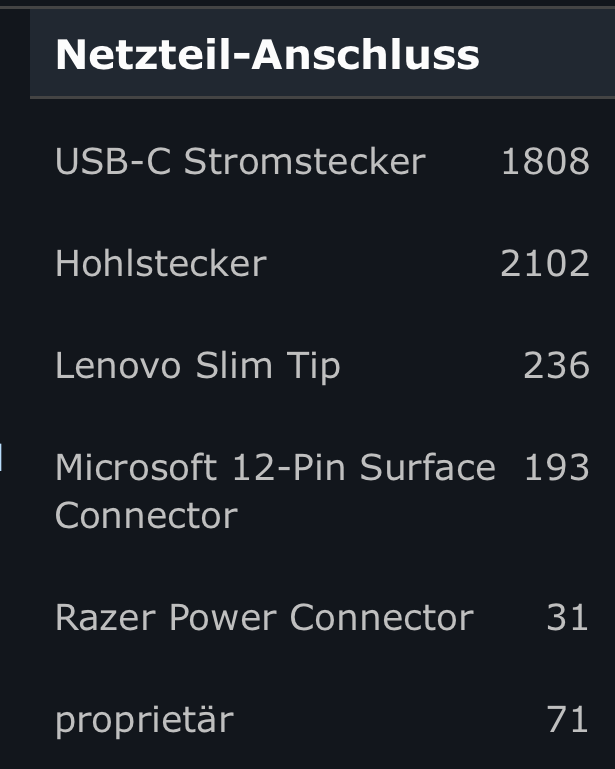The height and width of the screenshot is (769, 615).
Task: Click the 71 count next to proprietär
Action: coord(567,719)
